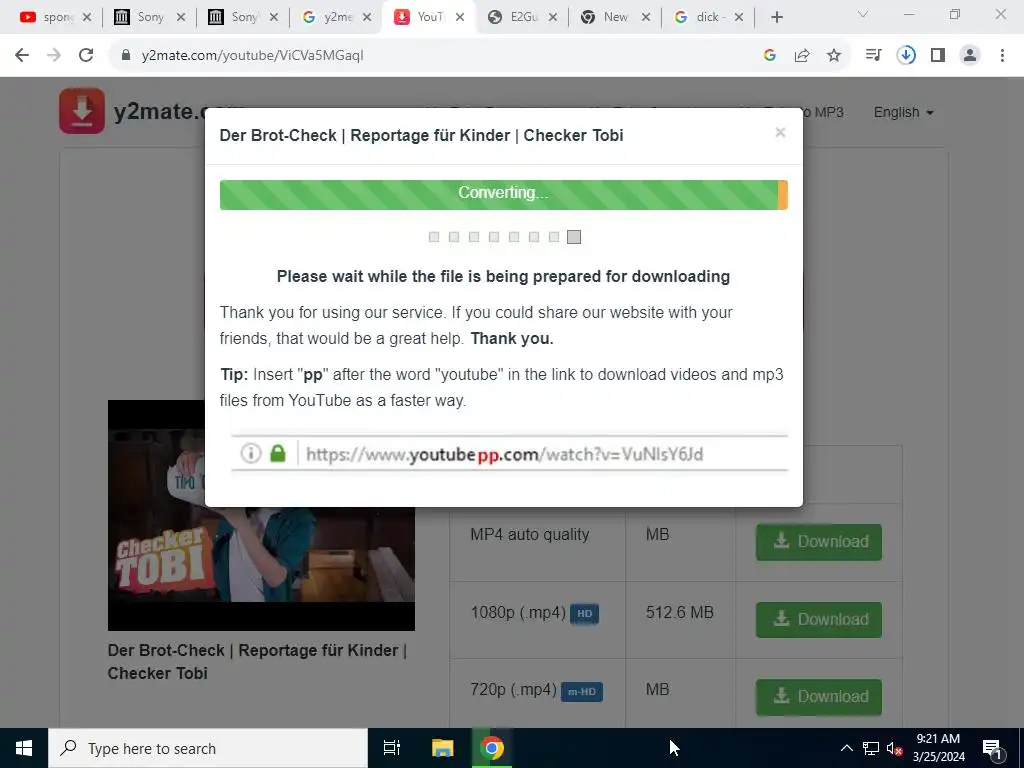
Task: Click the green Converting progress bar
Action: coord(504,195)
